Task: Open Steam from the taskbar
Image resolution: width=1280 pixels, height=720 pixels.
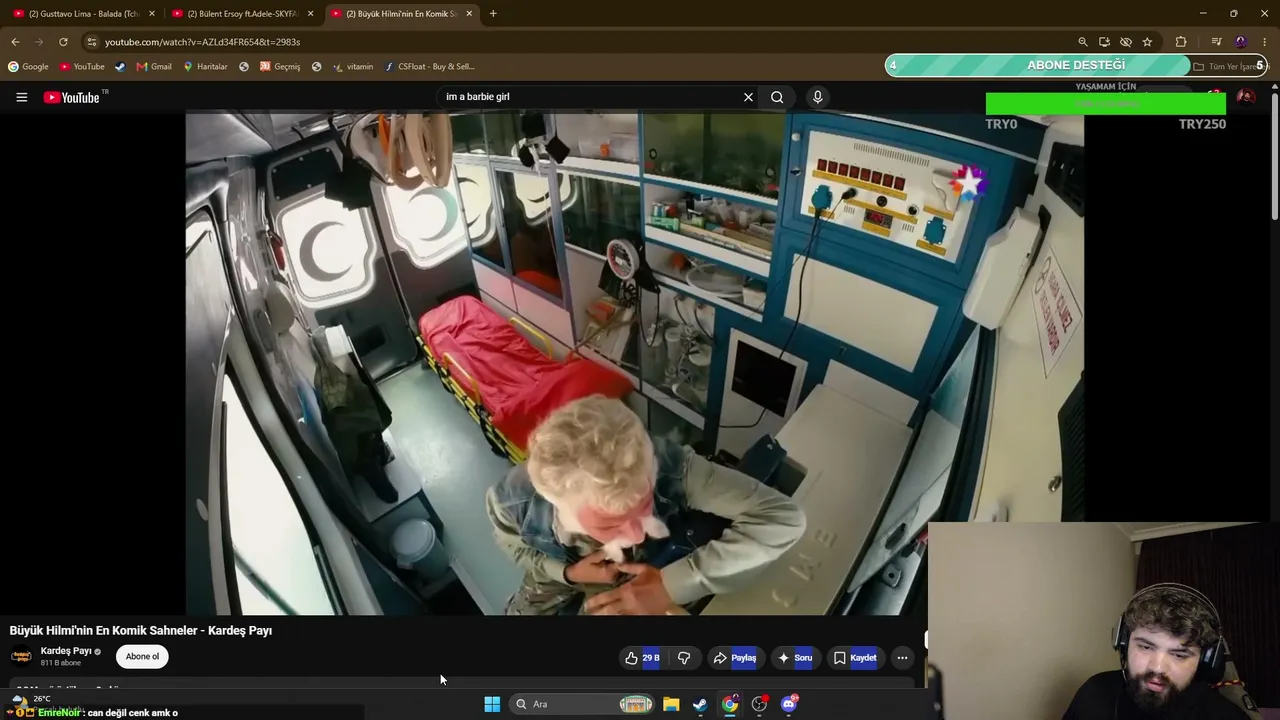Action: tap(700, 704)
